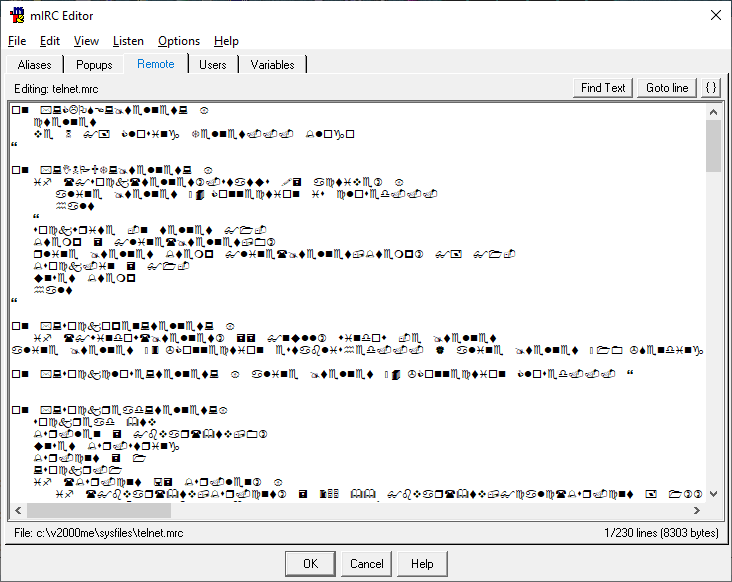Viewport: 732px width, 582px height.
Task: Open the Help menu
Action: click(x=226, y=41)
